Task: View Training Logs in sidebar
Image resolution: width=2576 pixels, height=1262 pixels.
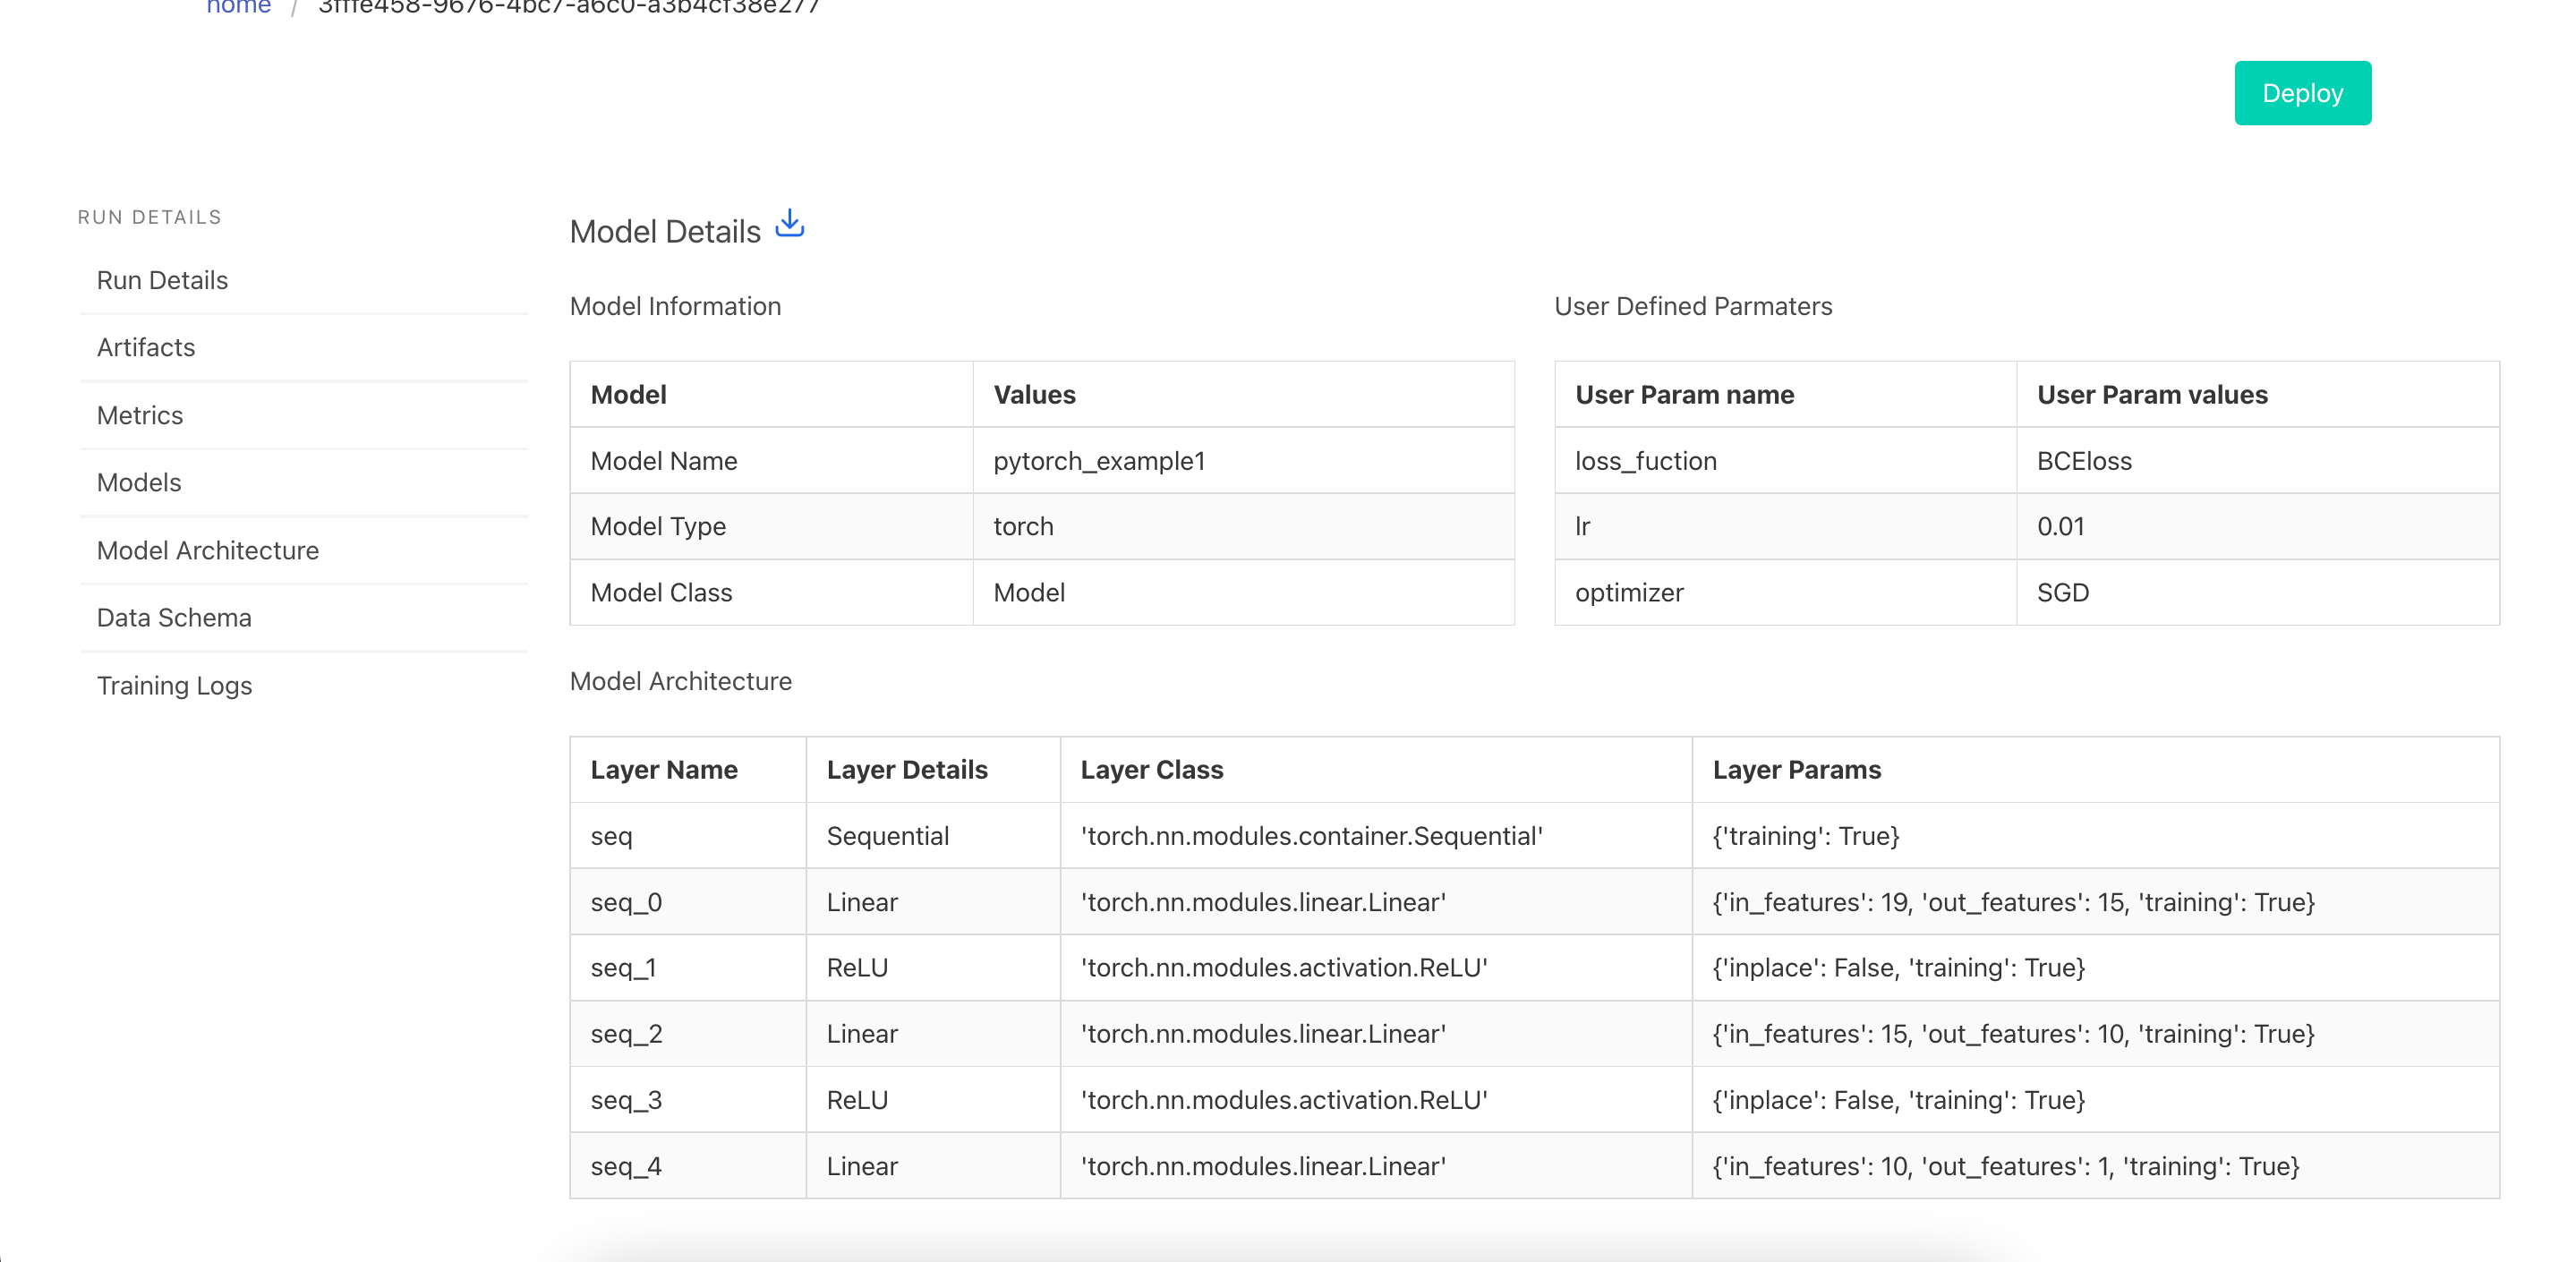Action: click(174, 685)
